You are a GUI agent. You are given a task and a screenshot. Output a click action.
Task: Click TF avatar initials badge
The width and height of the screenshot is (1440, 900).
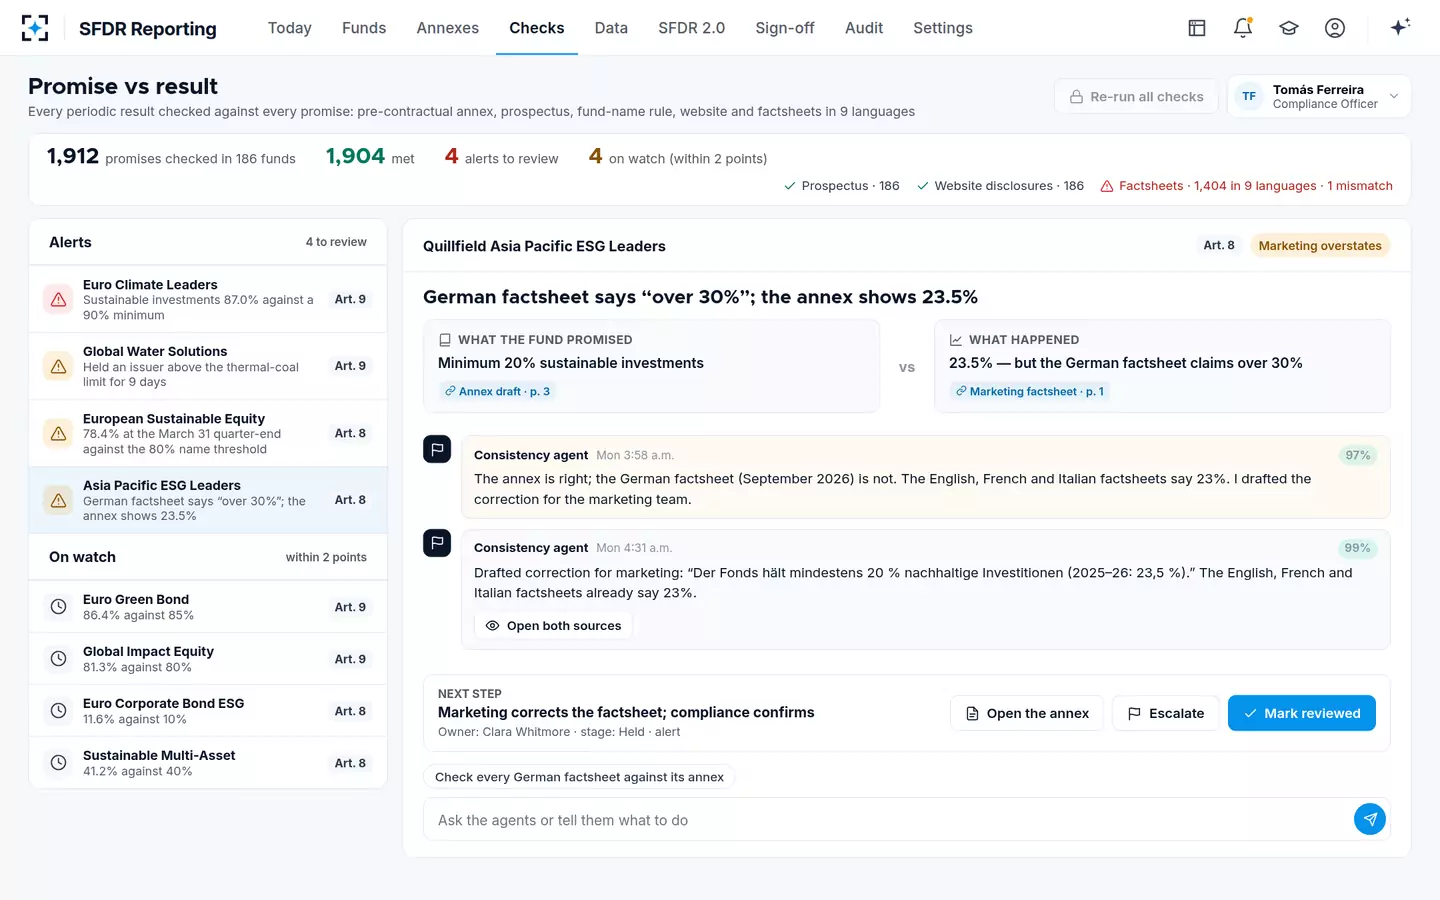click(1249, 96)
